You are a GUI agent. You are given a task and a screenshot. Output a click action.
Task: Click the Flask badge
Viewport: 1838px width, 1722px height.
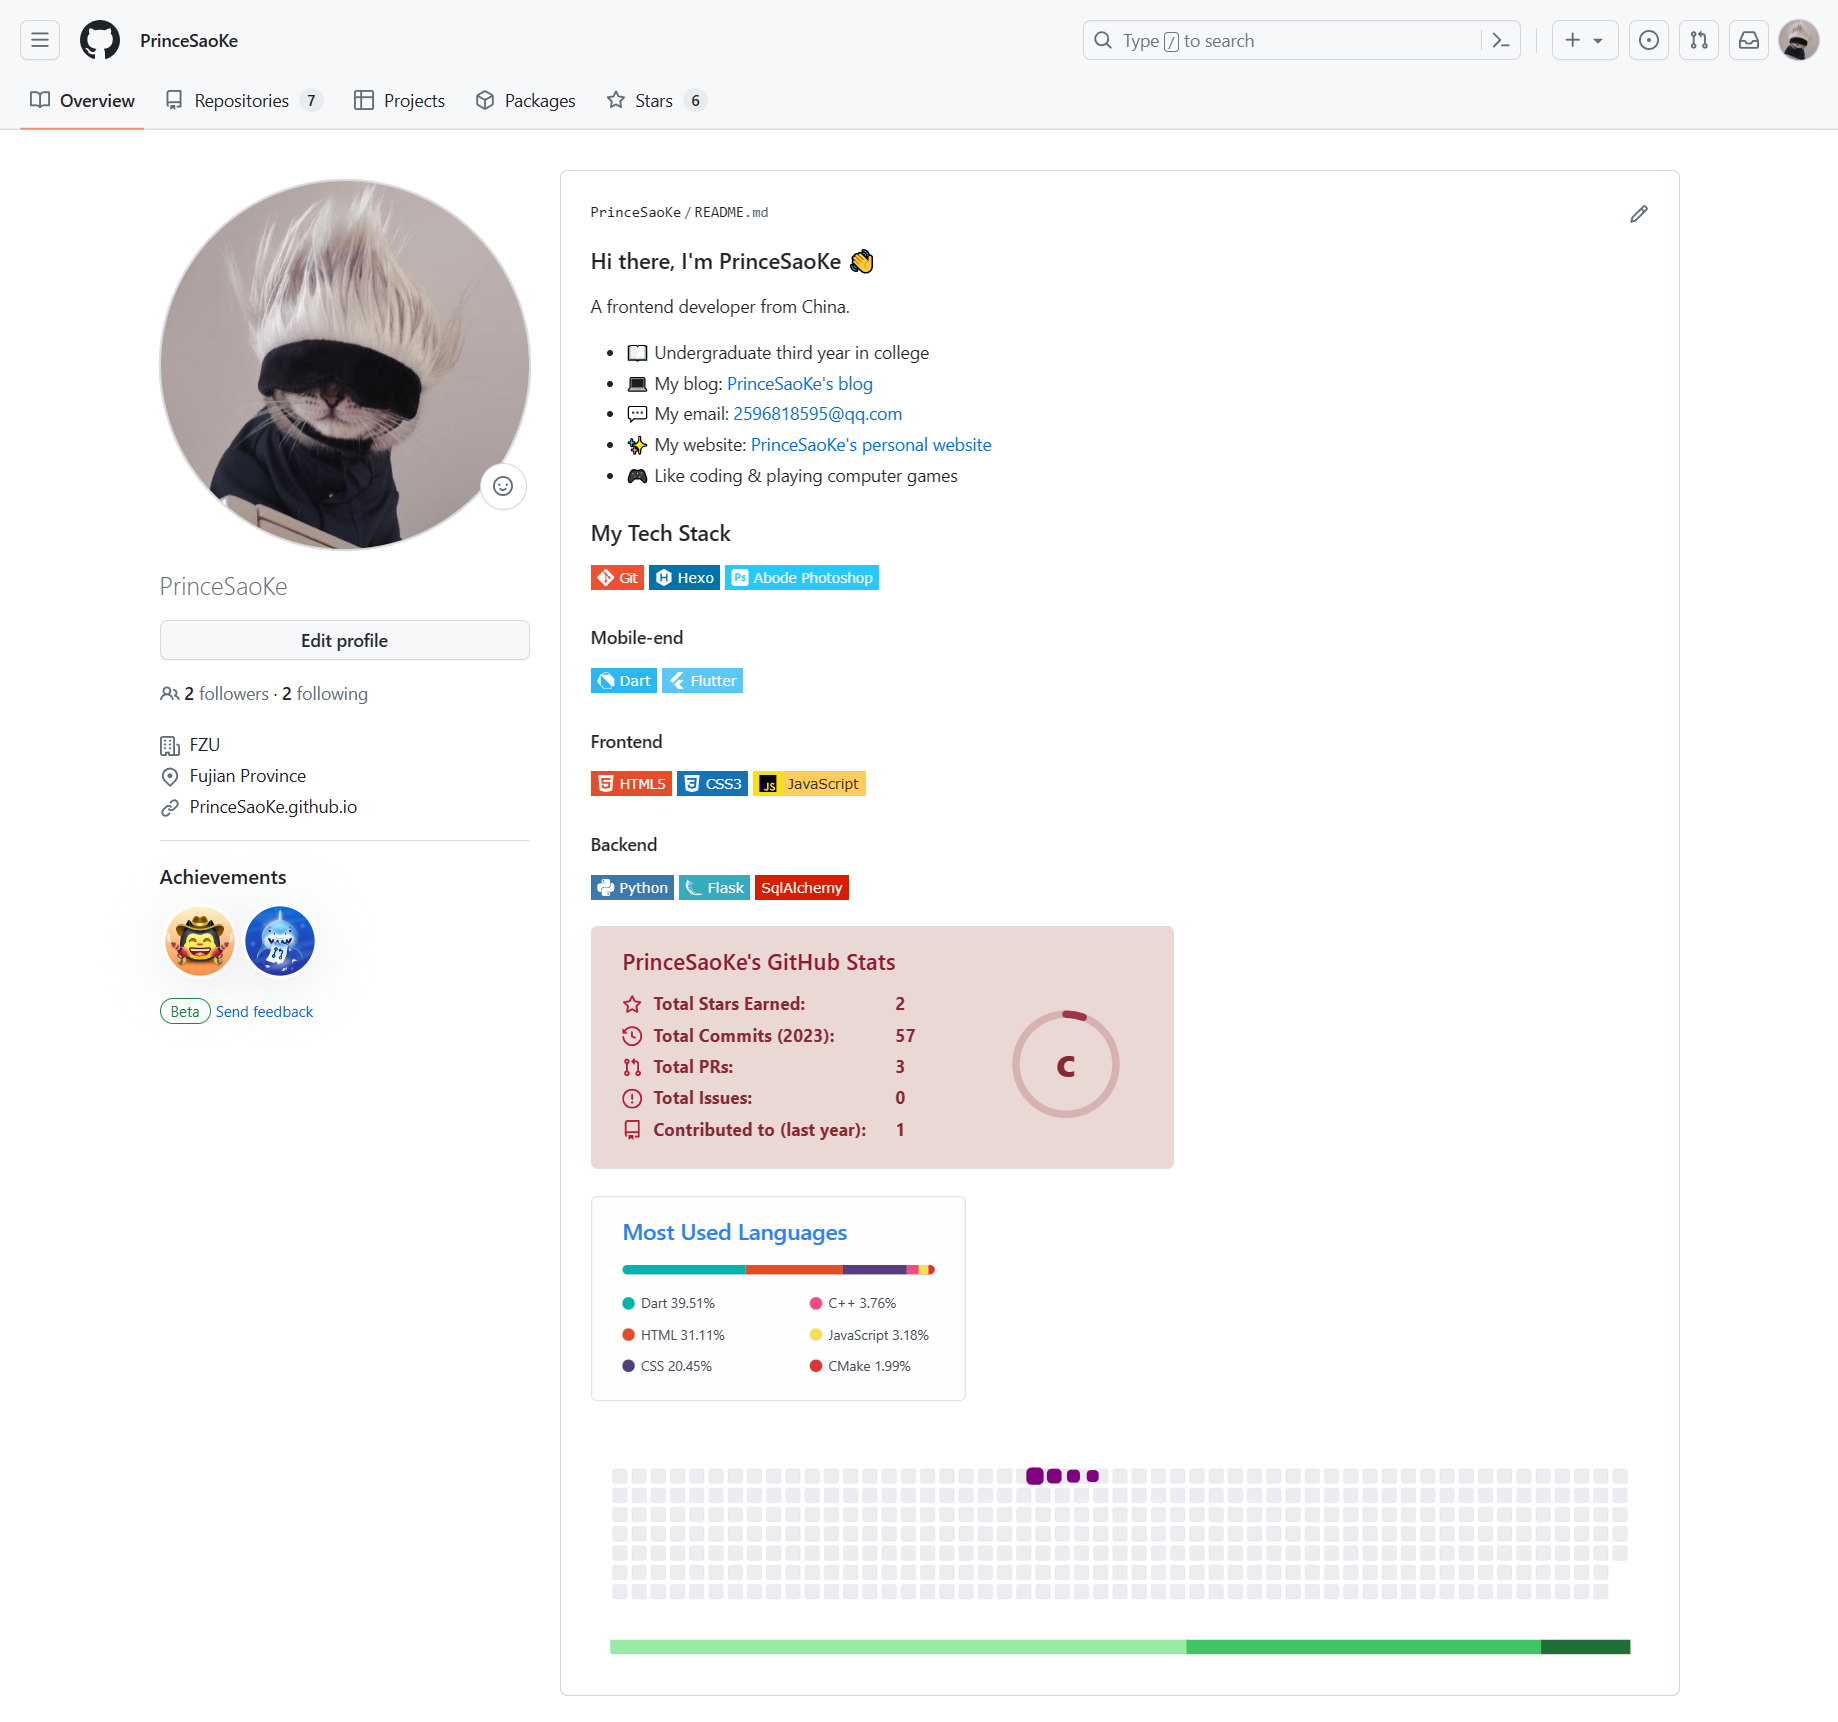click(x=714, y=887)
